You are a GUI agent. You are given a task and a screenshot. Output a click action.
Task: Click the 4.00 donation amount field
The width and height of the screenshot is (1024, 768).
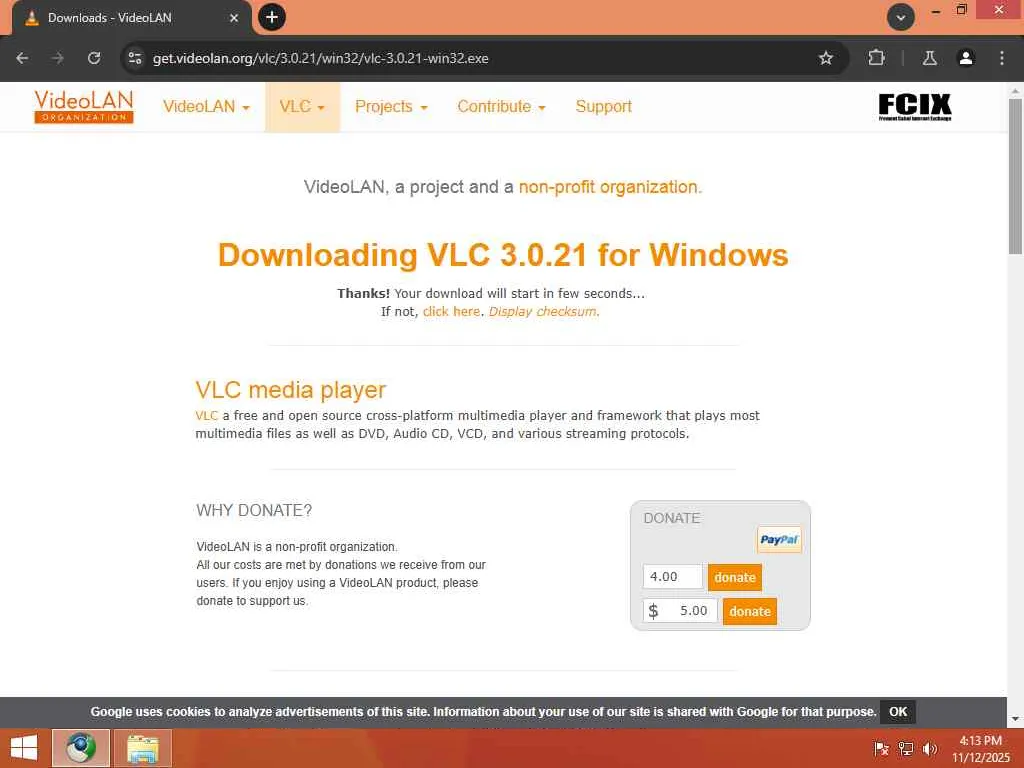673,577
